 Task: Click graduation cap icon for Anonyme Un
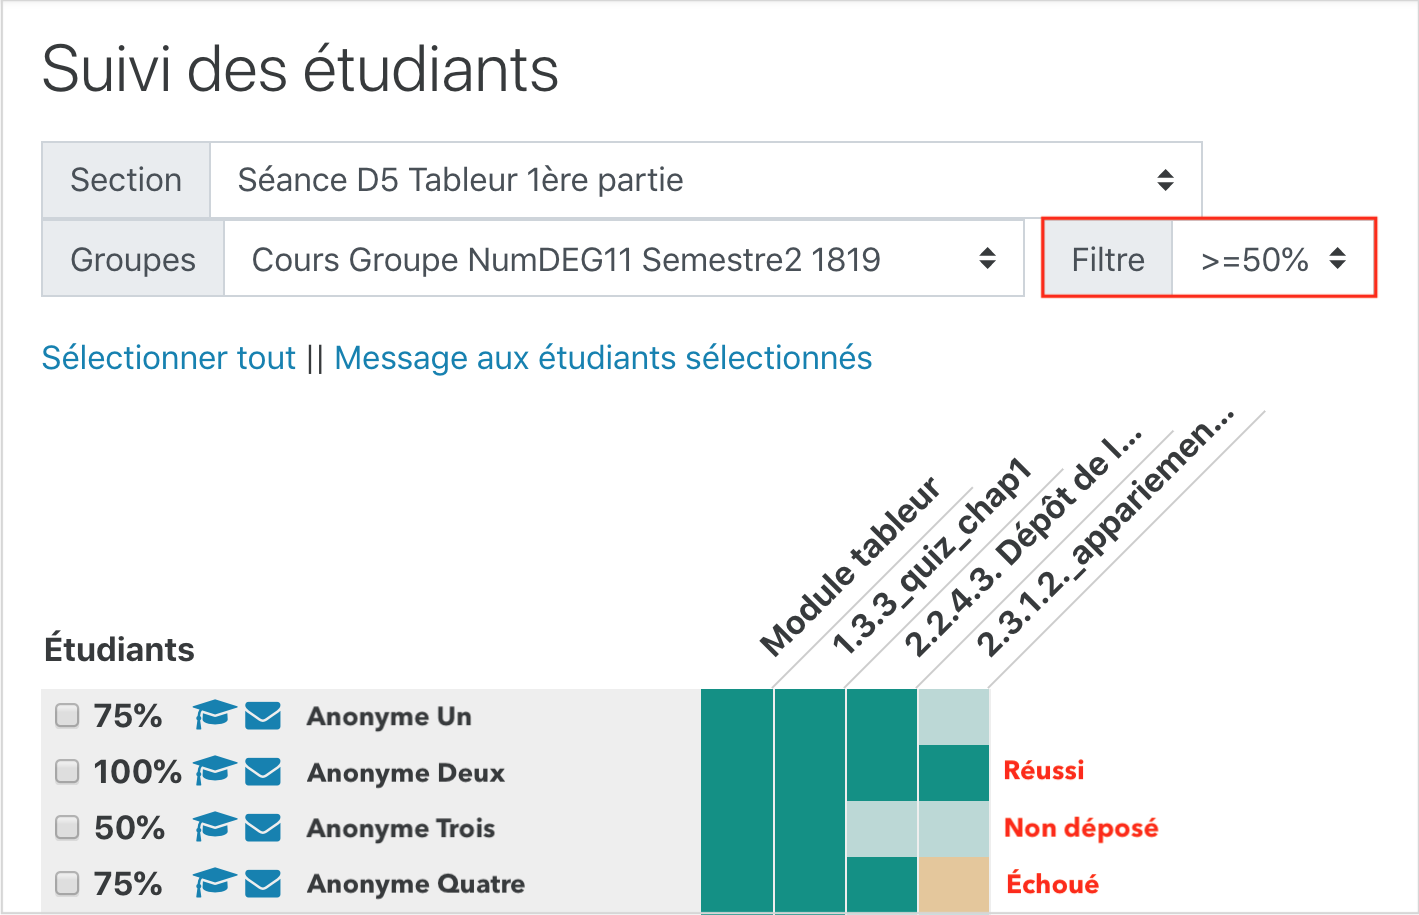[214, 715]
